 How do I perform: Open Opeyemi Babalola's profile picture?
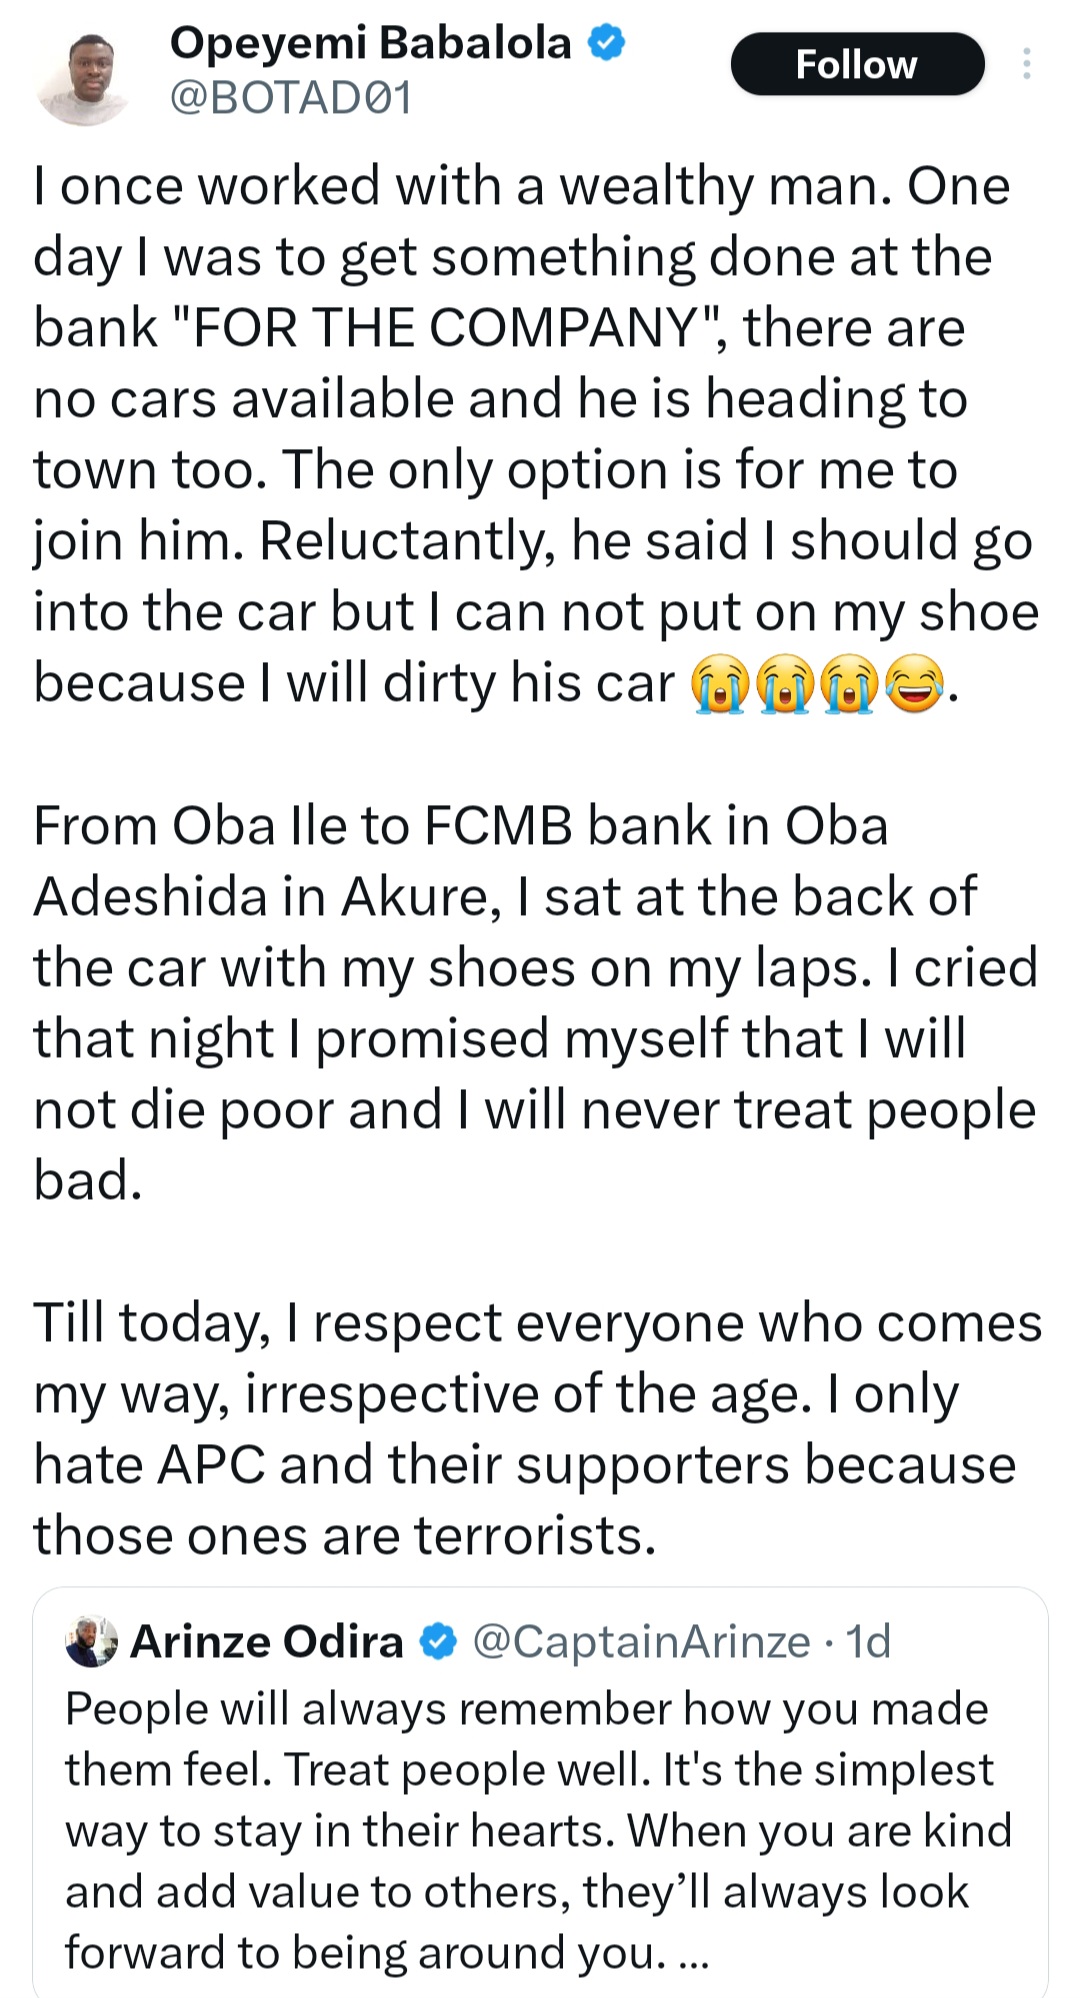pos(83,77)
